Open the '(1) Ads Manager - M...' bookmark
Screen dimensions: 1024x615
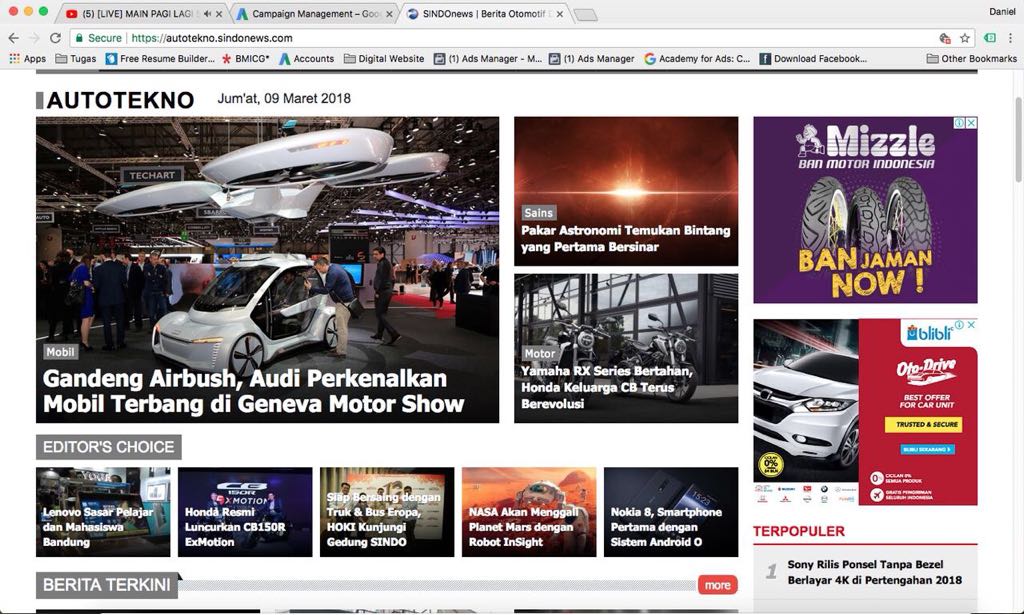click(488, 59)
